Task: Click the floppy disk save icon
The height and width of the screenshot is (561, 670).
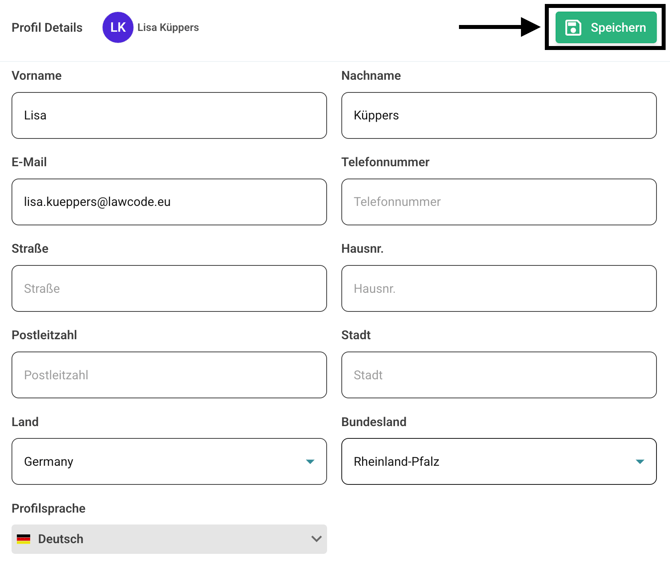Action: coord(573,28)
